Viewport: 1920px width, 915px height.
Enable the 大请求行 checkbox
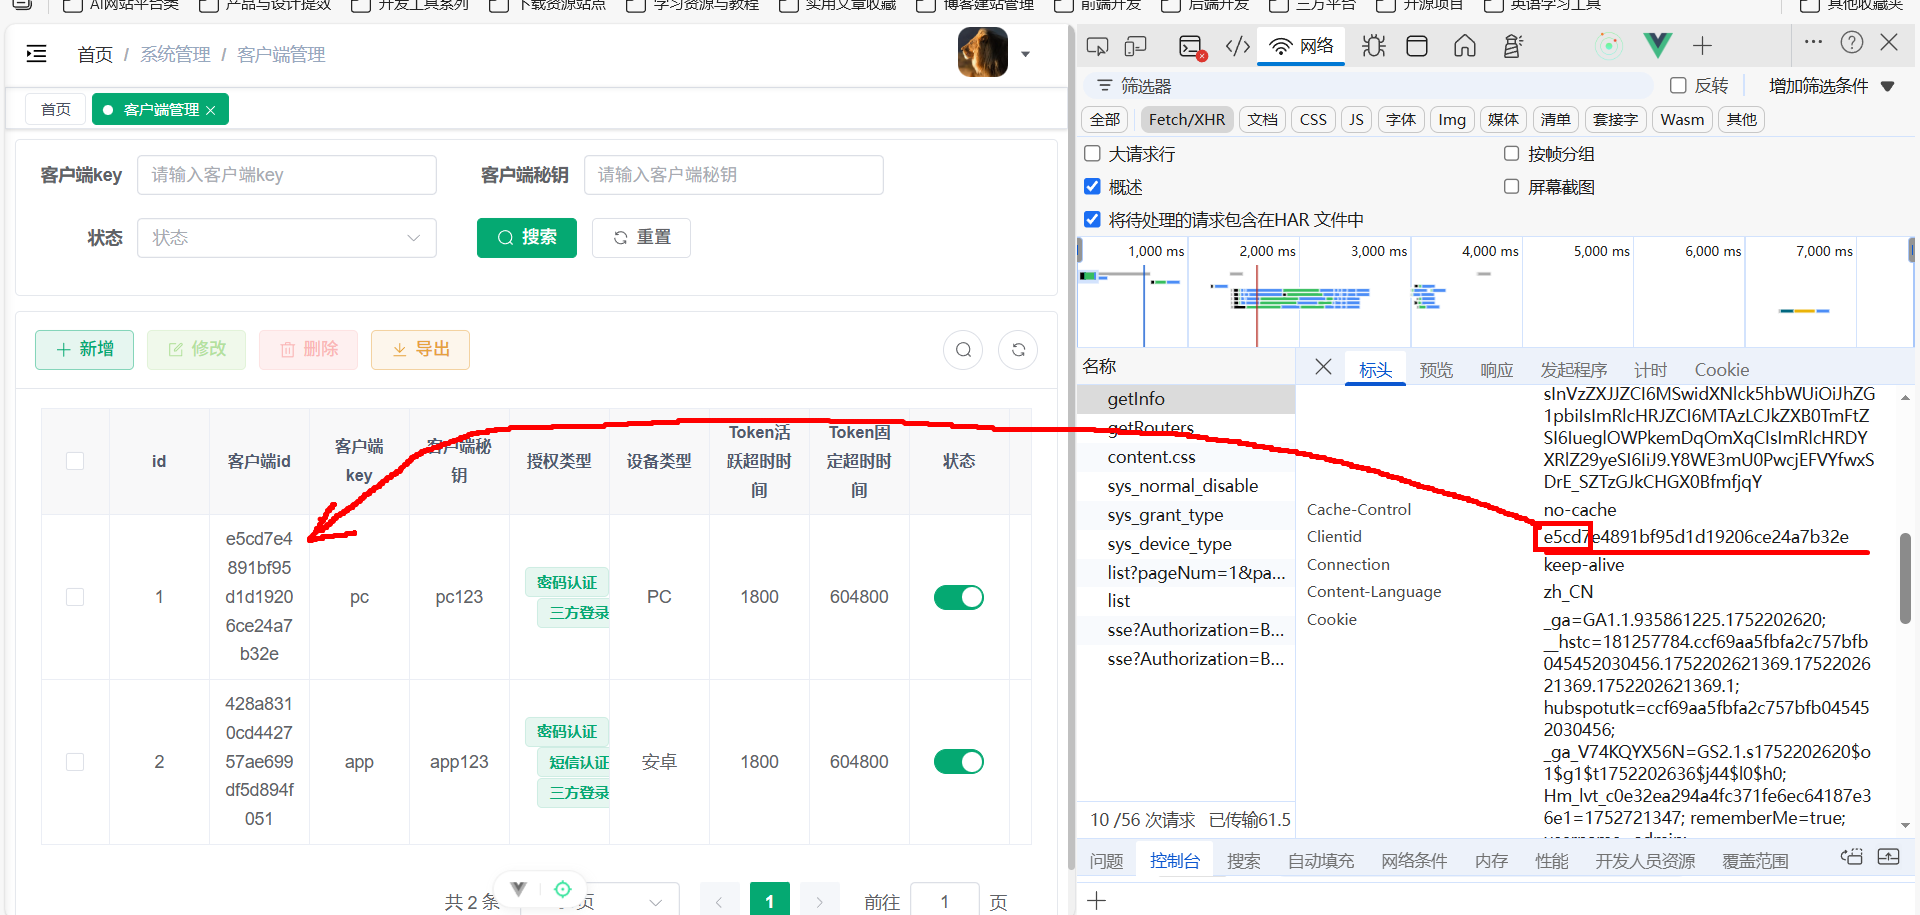1093,154
